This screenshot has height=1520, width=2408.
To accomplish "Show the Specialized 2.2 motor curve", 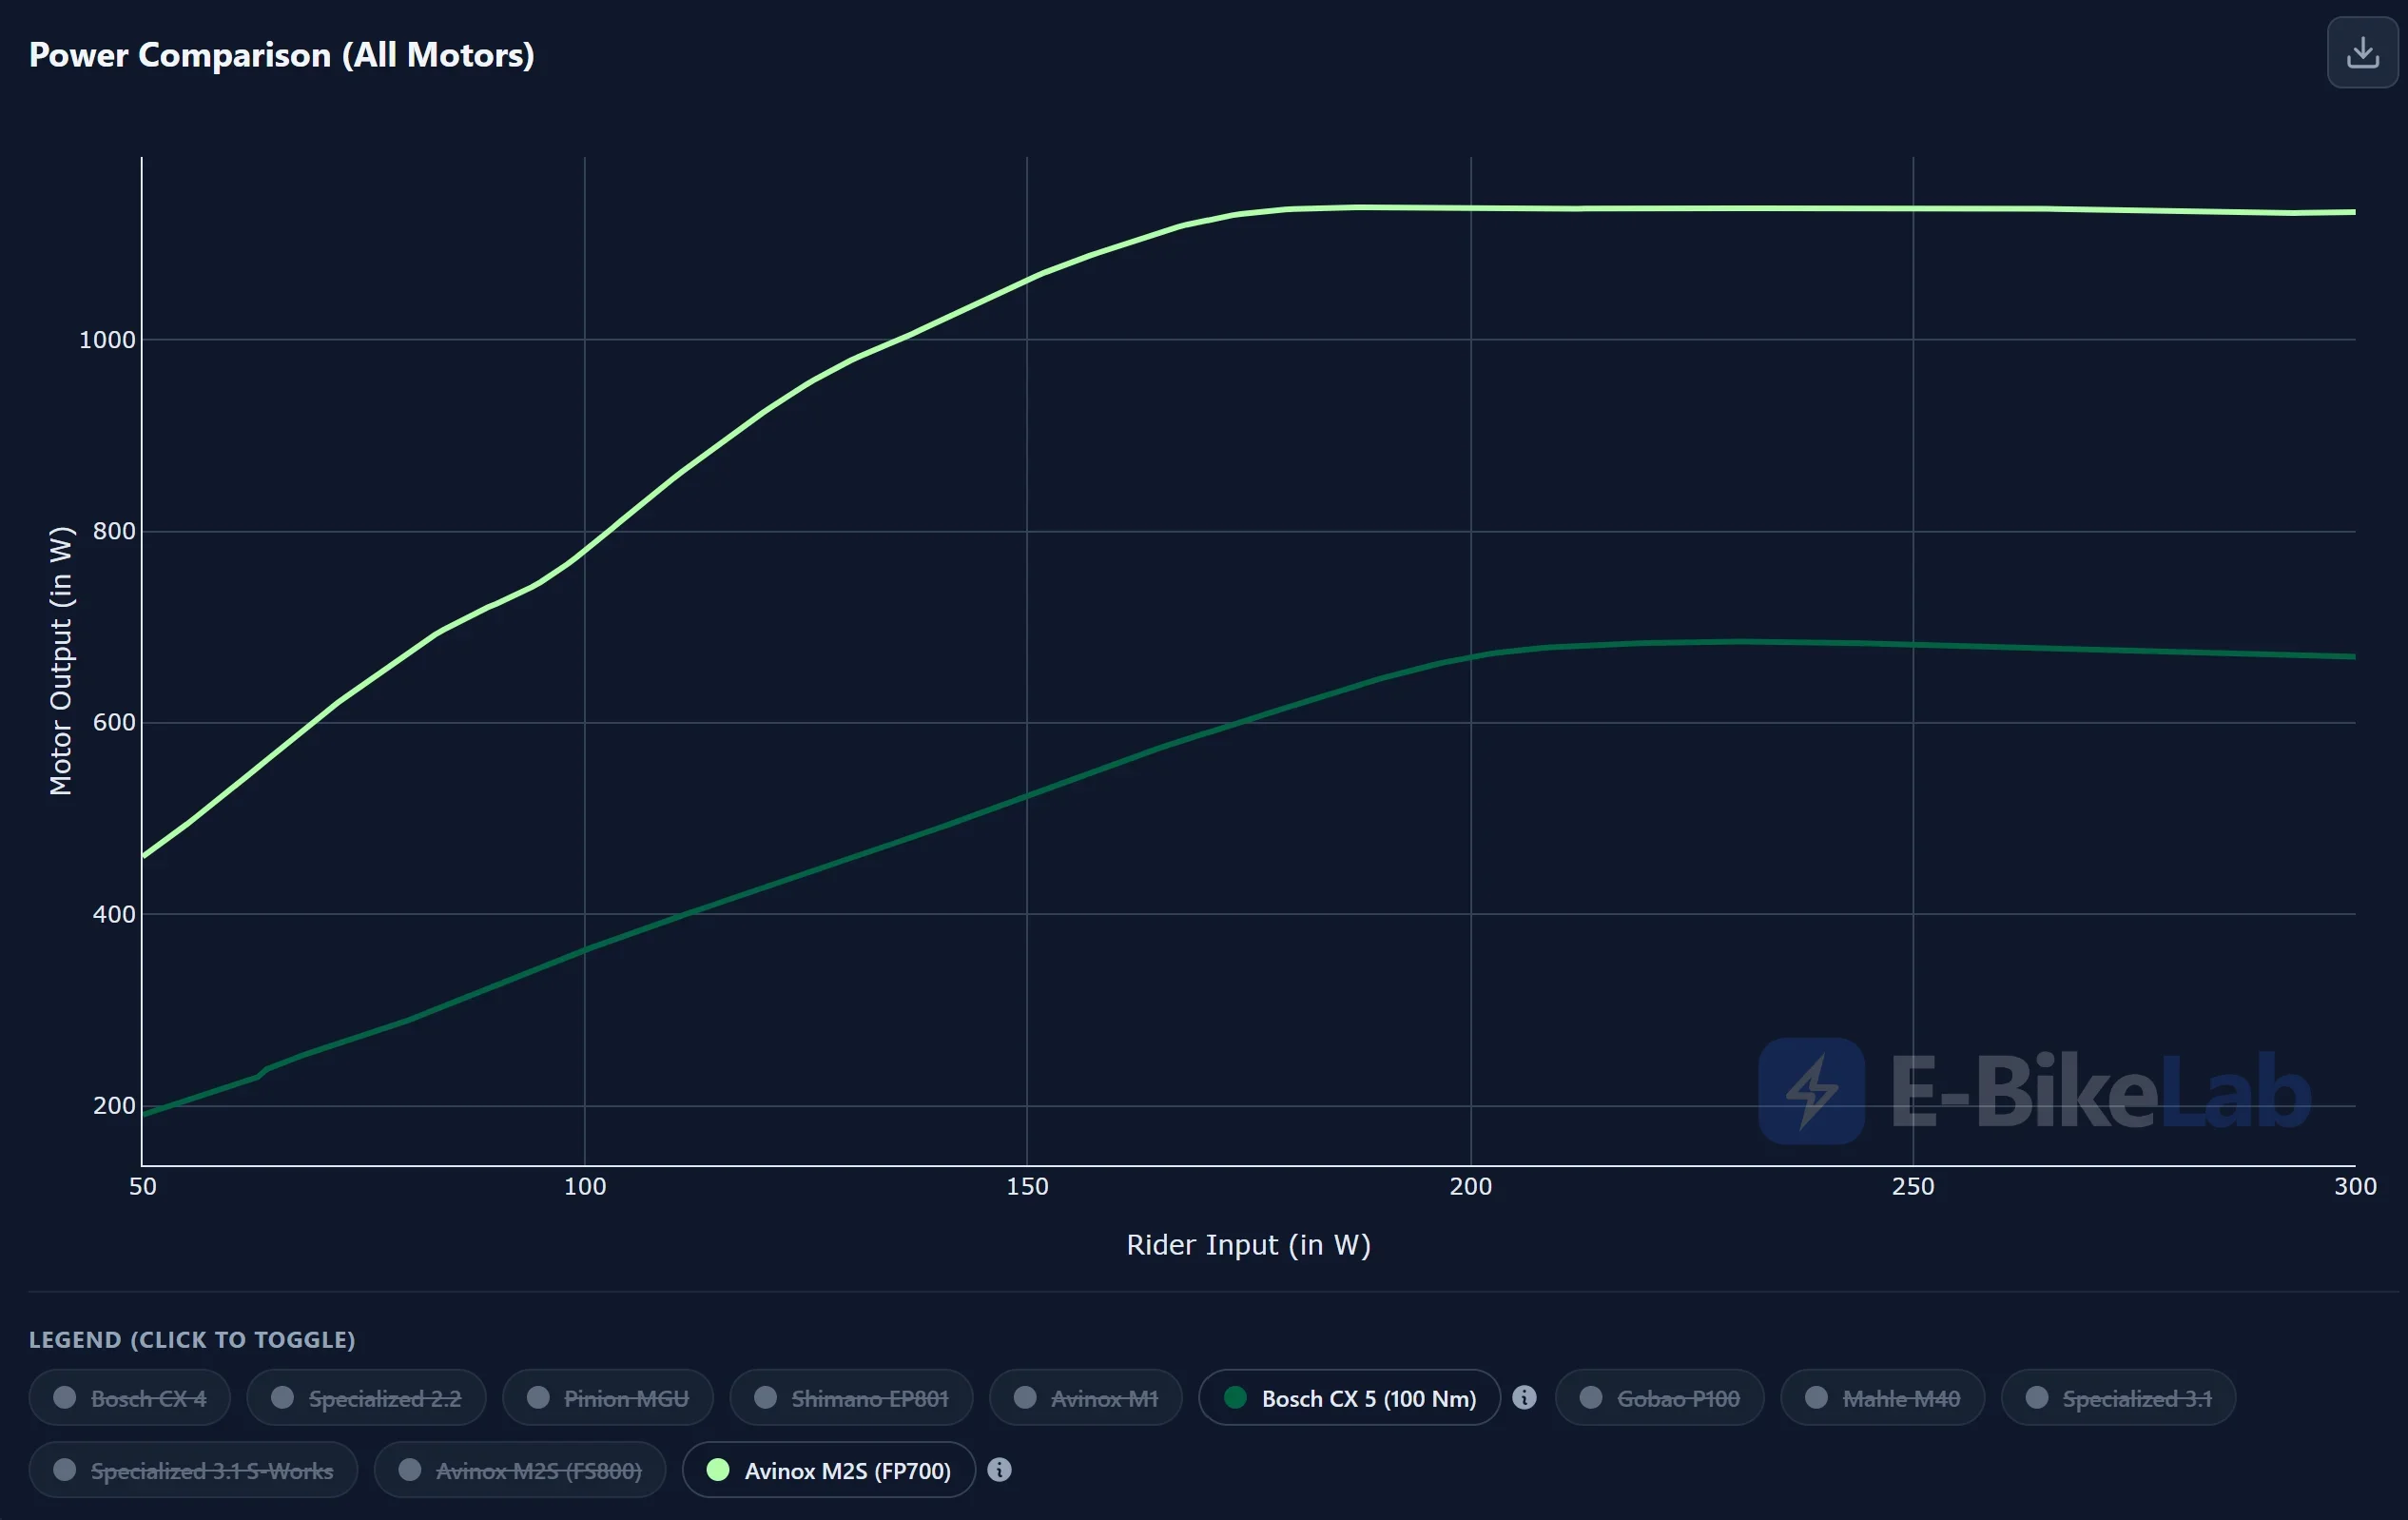I will point(366,1397).
